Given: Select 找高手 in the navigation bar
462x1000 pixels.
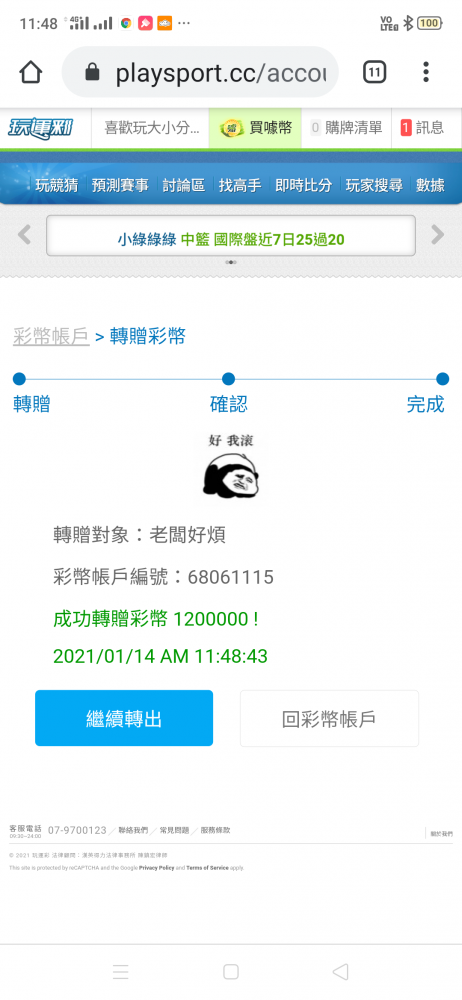Looking at the screenshot, I should click(x=239, y=186).
